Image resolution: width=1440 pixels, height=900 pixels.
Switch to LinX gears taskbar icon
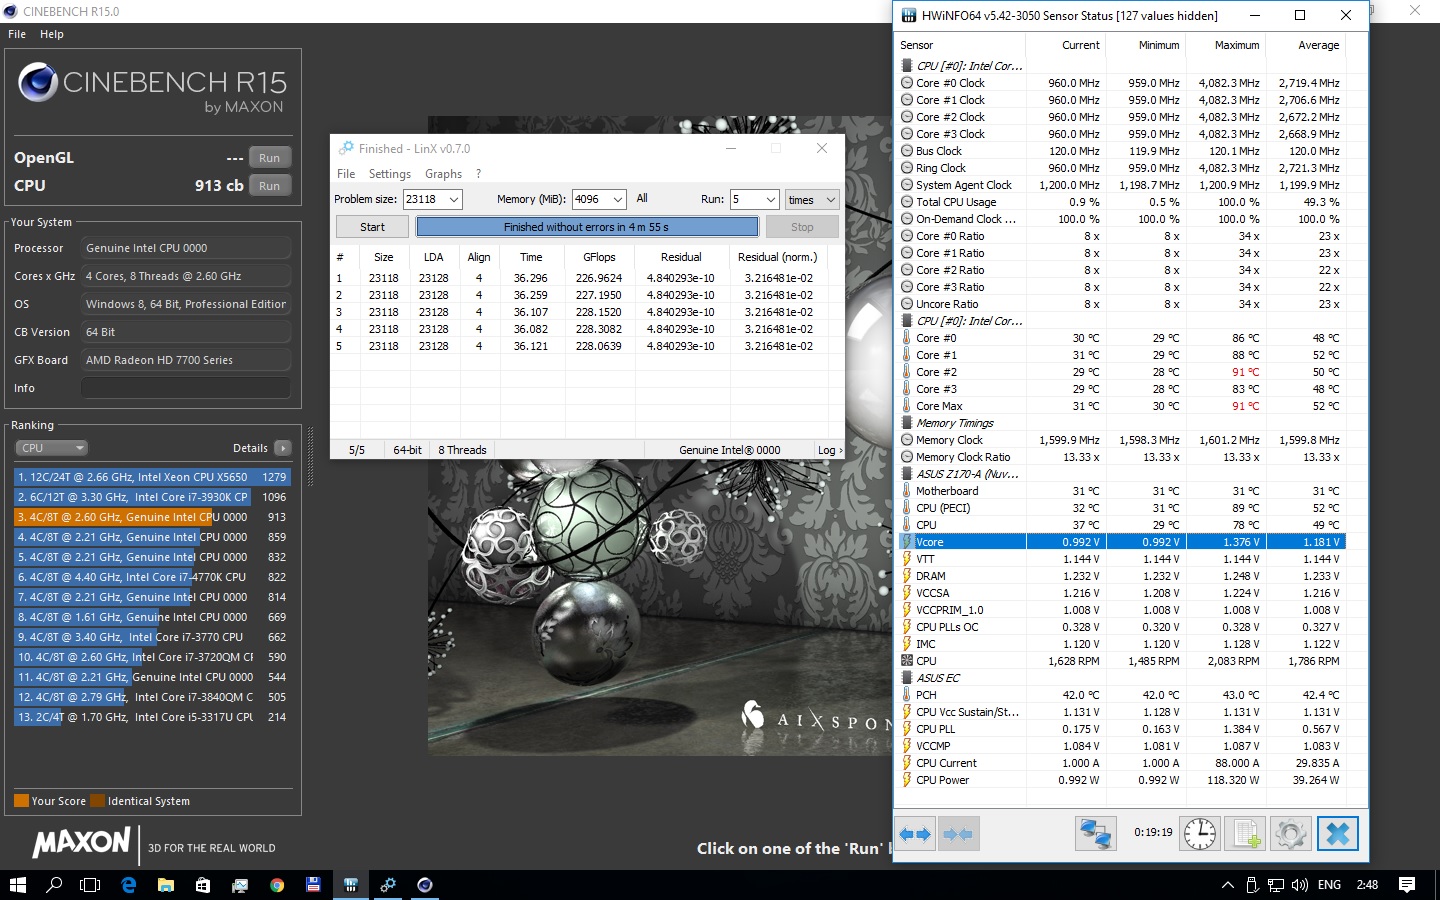tap(388, 885)
